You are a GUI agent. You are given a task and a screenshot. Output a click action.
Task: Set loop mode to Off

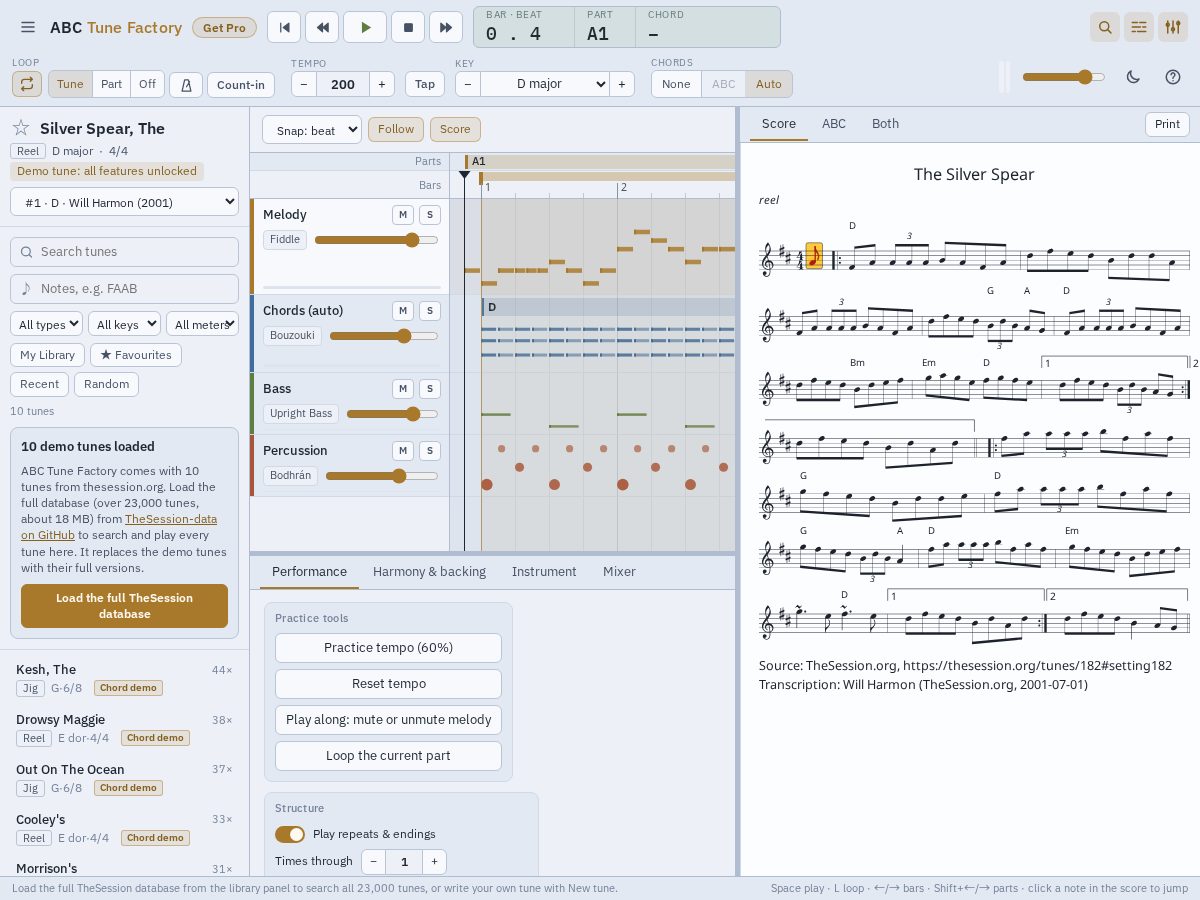[x=147, y=84]
